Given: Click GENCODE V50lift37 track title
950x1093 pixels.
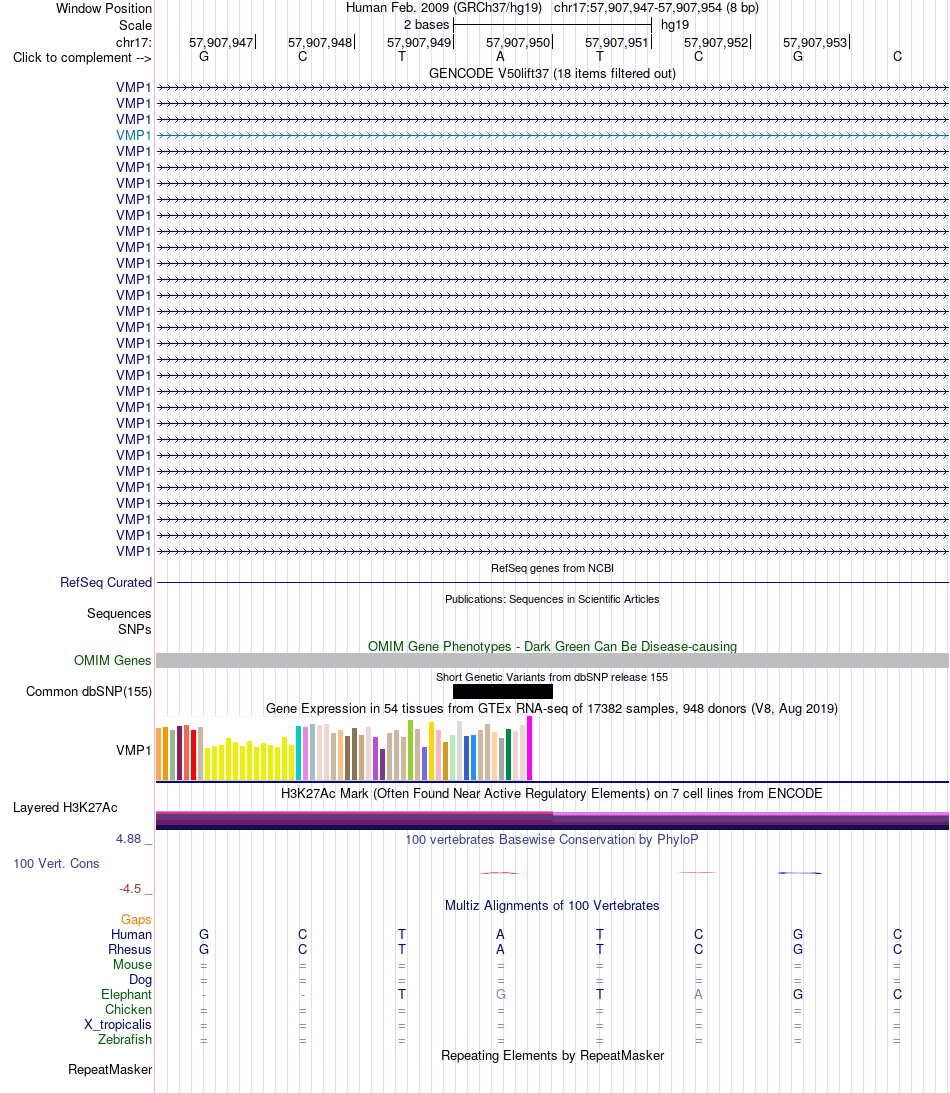Looking at the screenshot, I should tap(552, 73).
